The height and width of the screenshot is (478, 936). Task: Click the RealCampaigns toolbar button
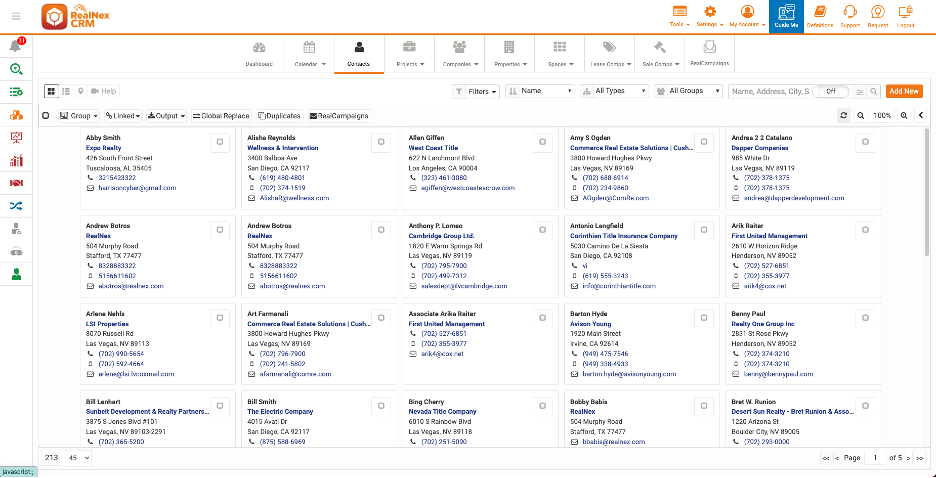coord(338,116)
